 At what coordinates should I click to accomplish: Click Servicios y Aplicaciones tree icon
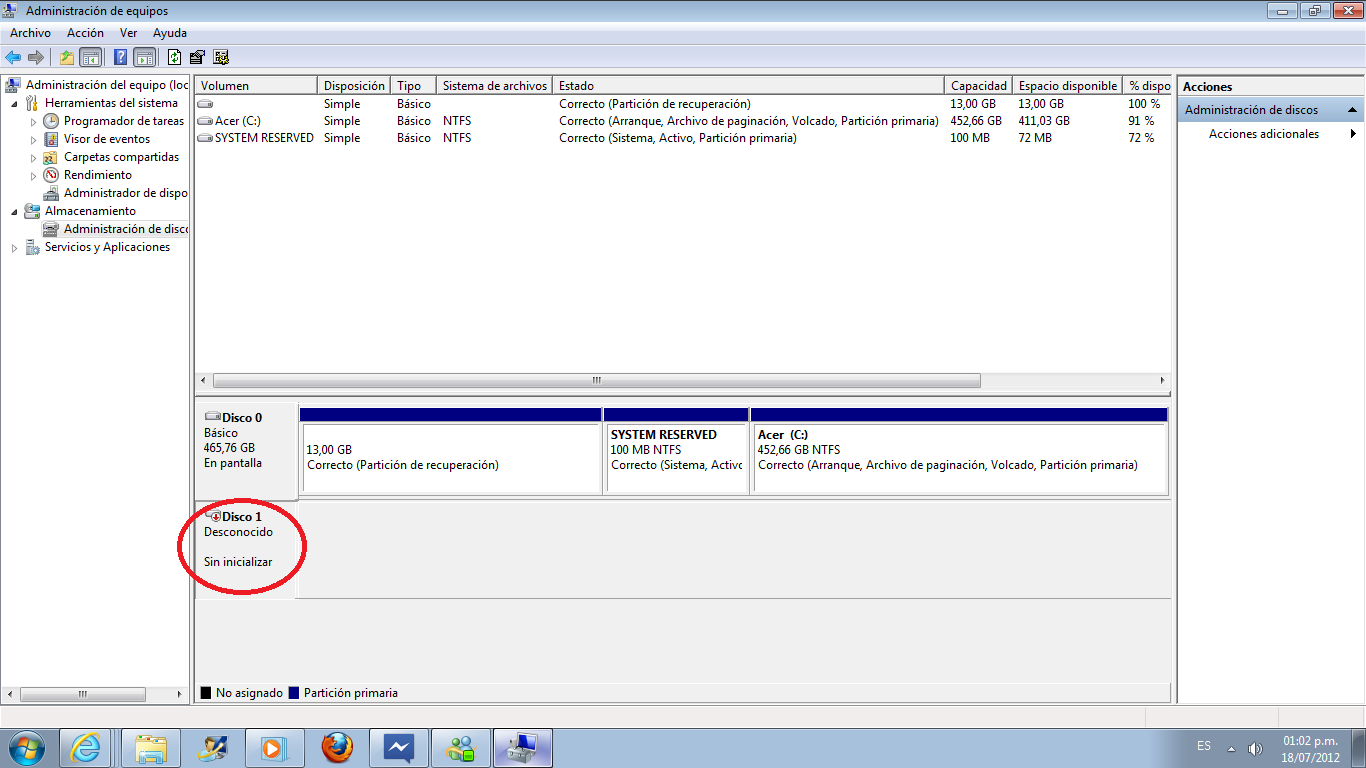[x=32, y=247]
